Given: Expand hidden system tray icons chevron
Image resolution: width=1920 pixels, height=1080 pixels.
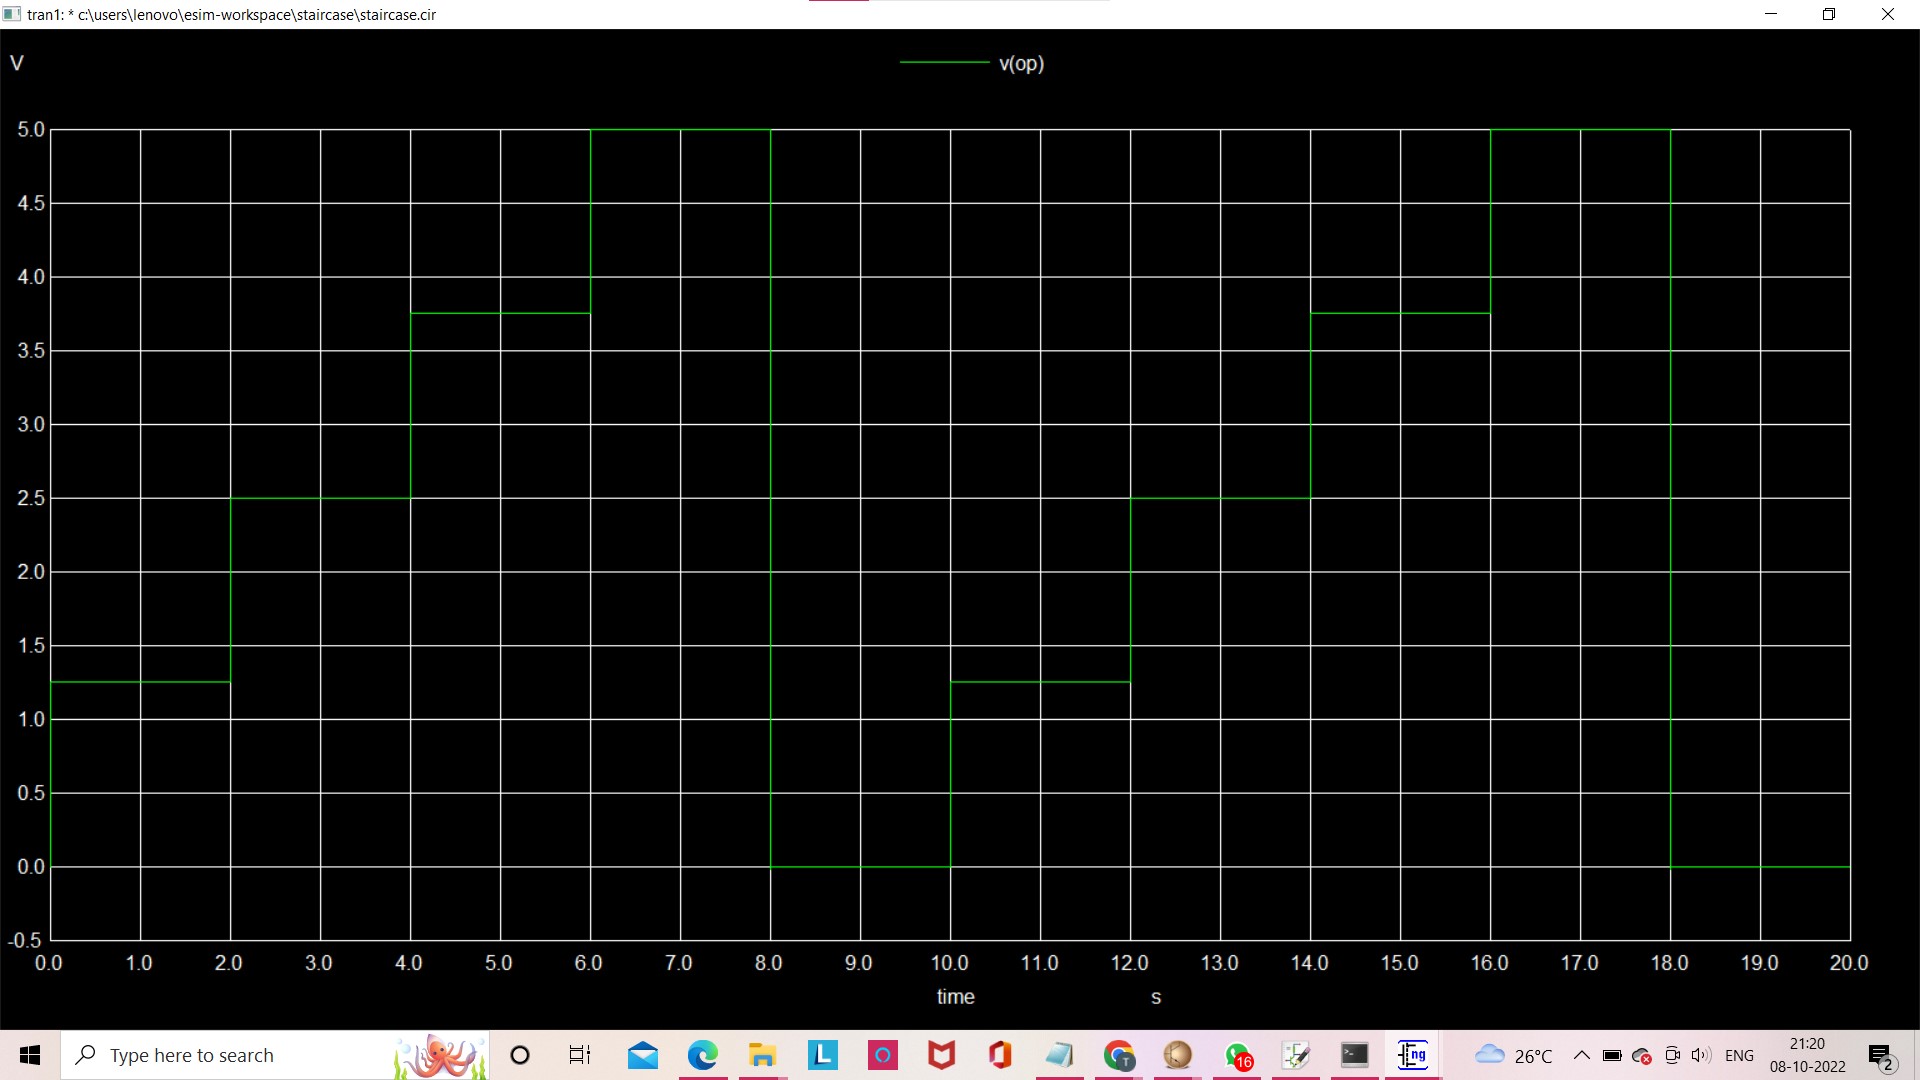Looking at the screenshot, I should (1581, 1055).
